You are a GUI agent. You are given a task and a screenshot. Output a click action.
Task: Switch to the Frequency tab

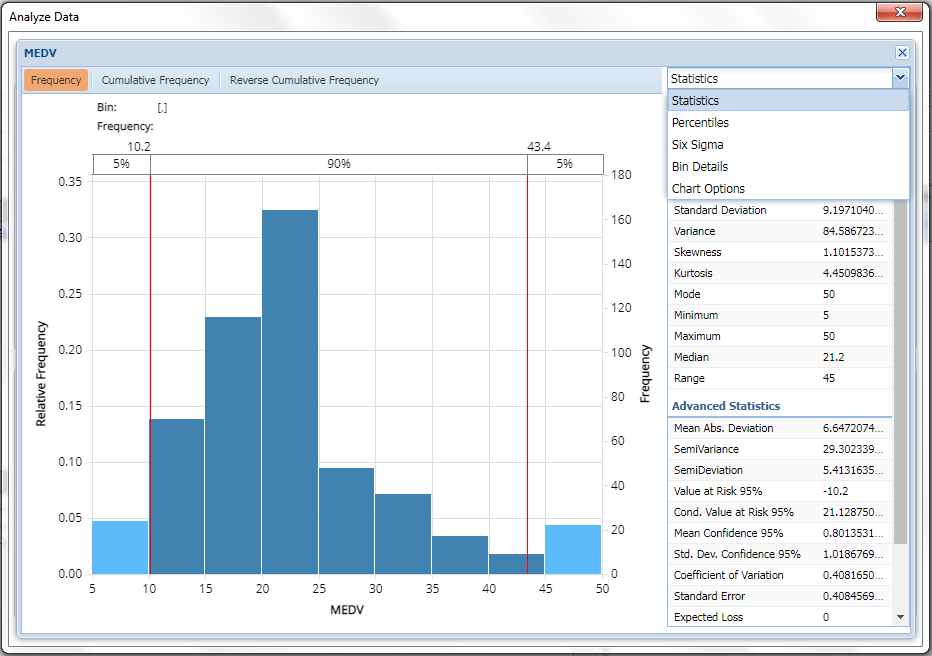[56, 80]
